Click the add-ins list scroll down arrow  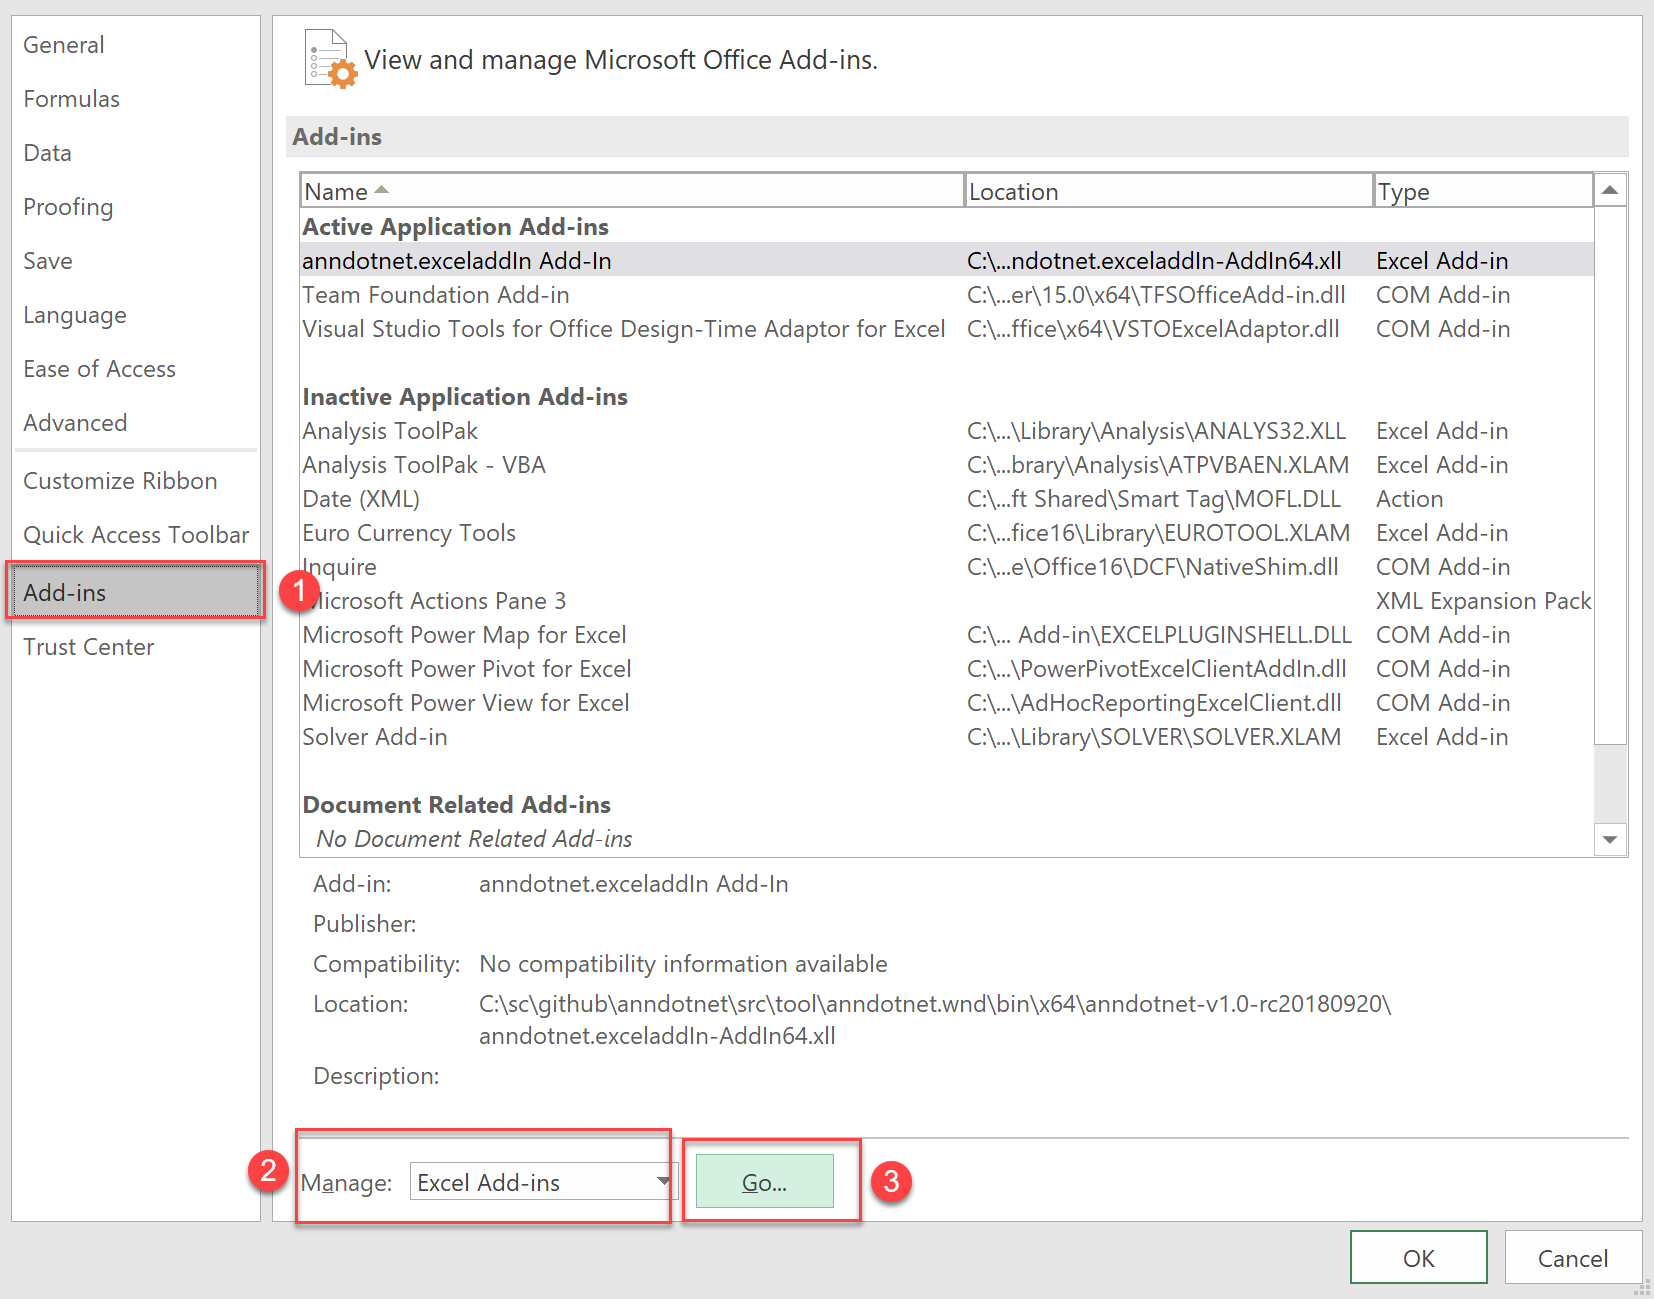(x=1610, y=839)
